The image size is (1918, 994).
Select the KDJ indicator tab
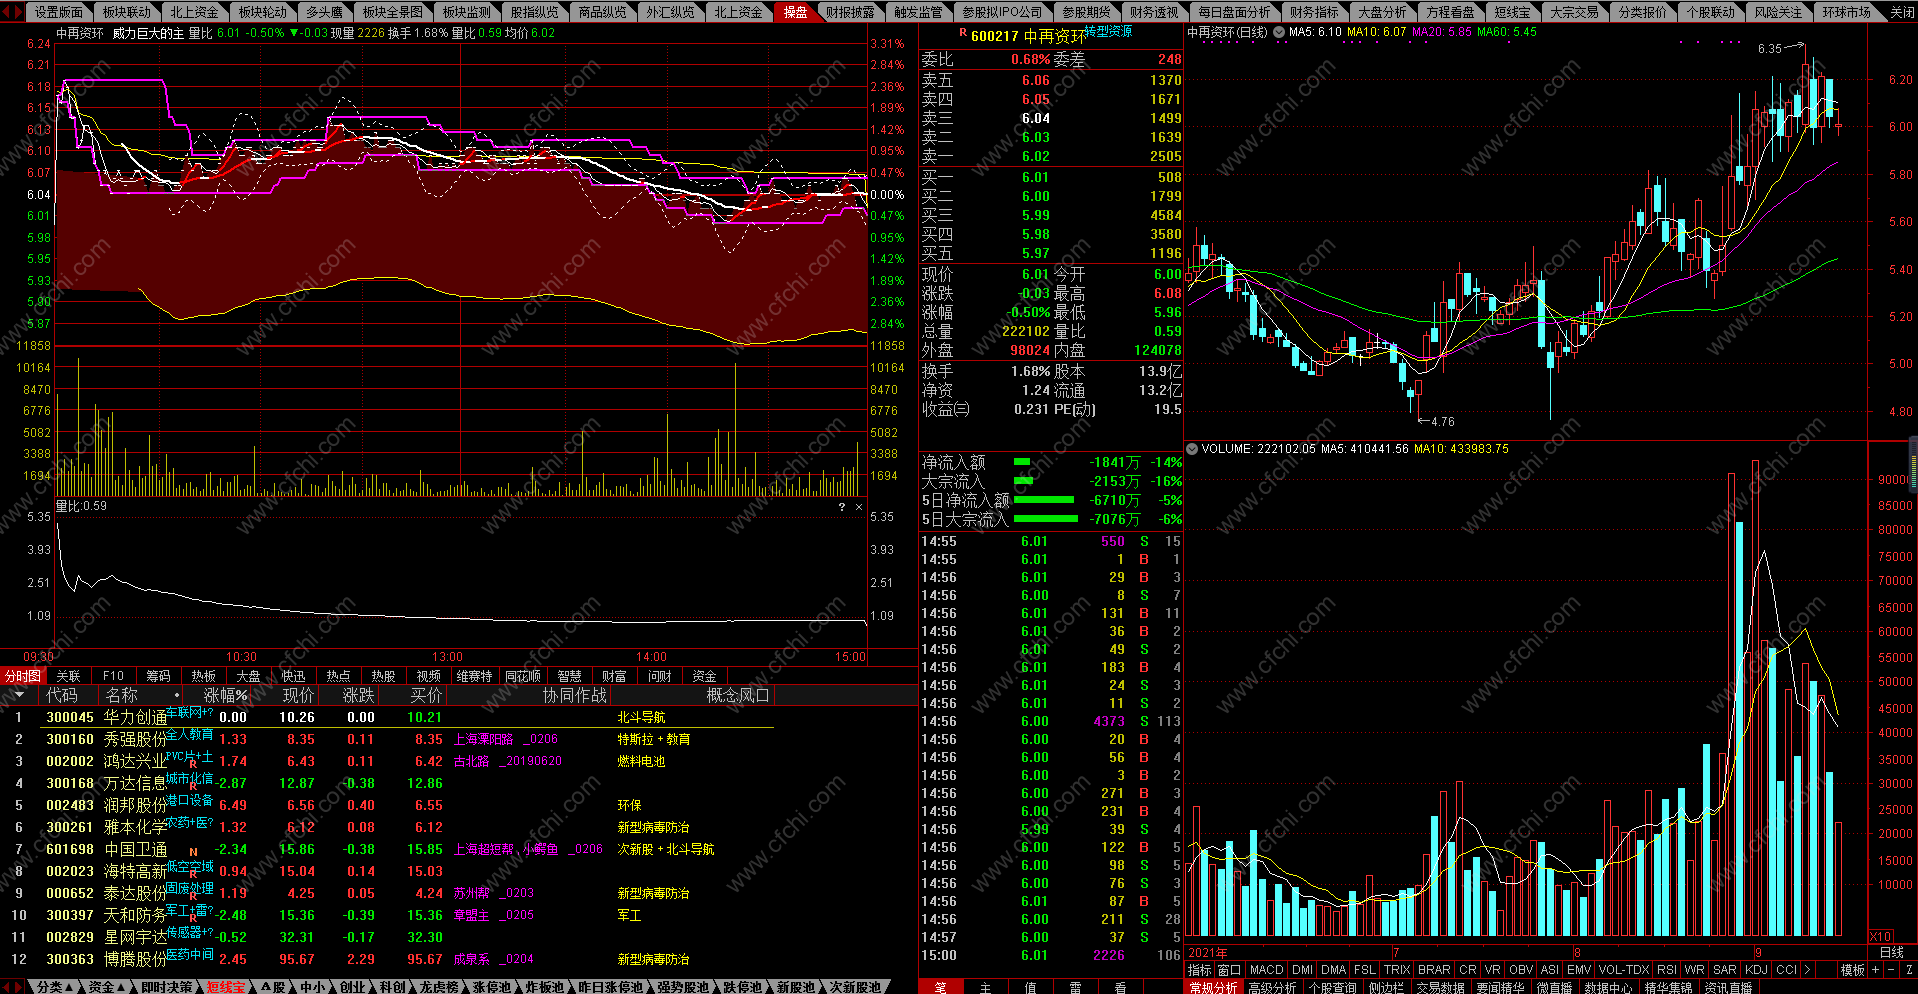(x=1756, y=970)
